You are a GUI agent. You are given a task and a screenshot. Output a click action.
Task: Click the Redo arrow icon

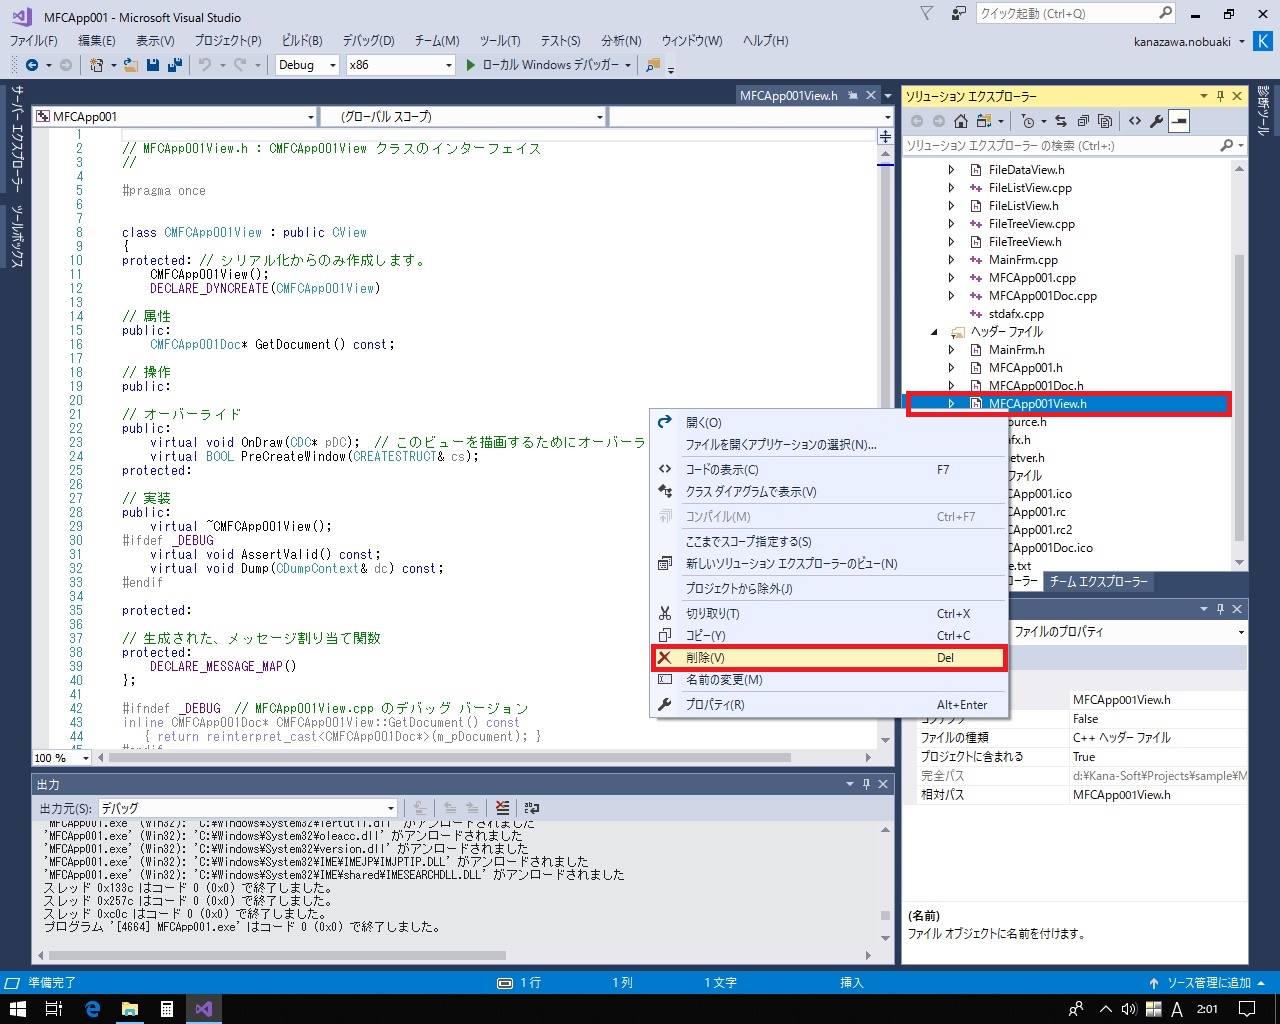tap(240, 65)
